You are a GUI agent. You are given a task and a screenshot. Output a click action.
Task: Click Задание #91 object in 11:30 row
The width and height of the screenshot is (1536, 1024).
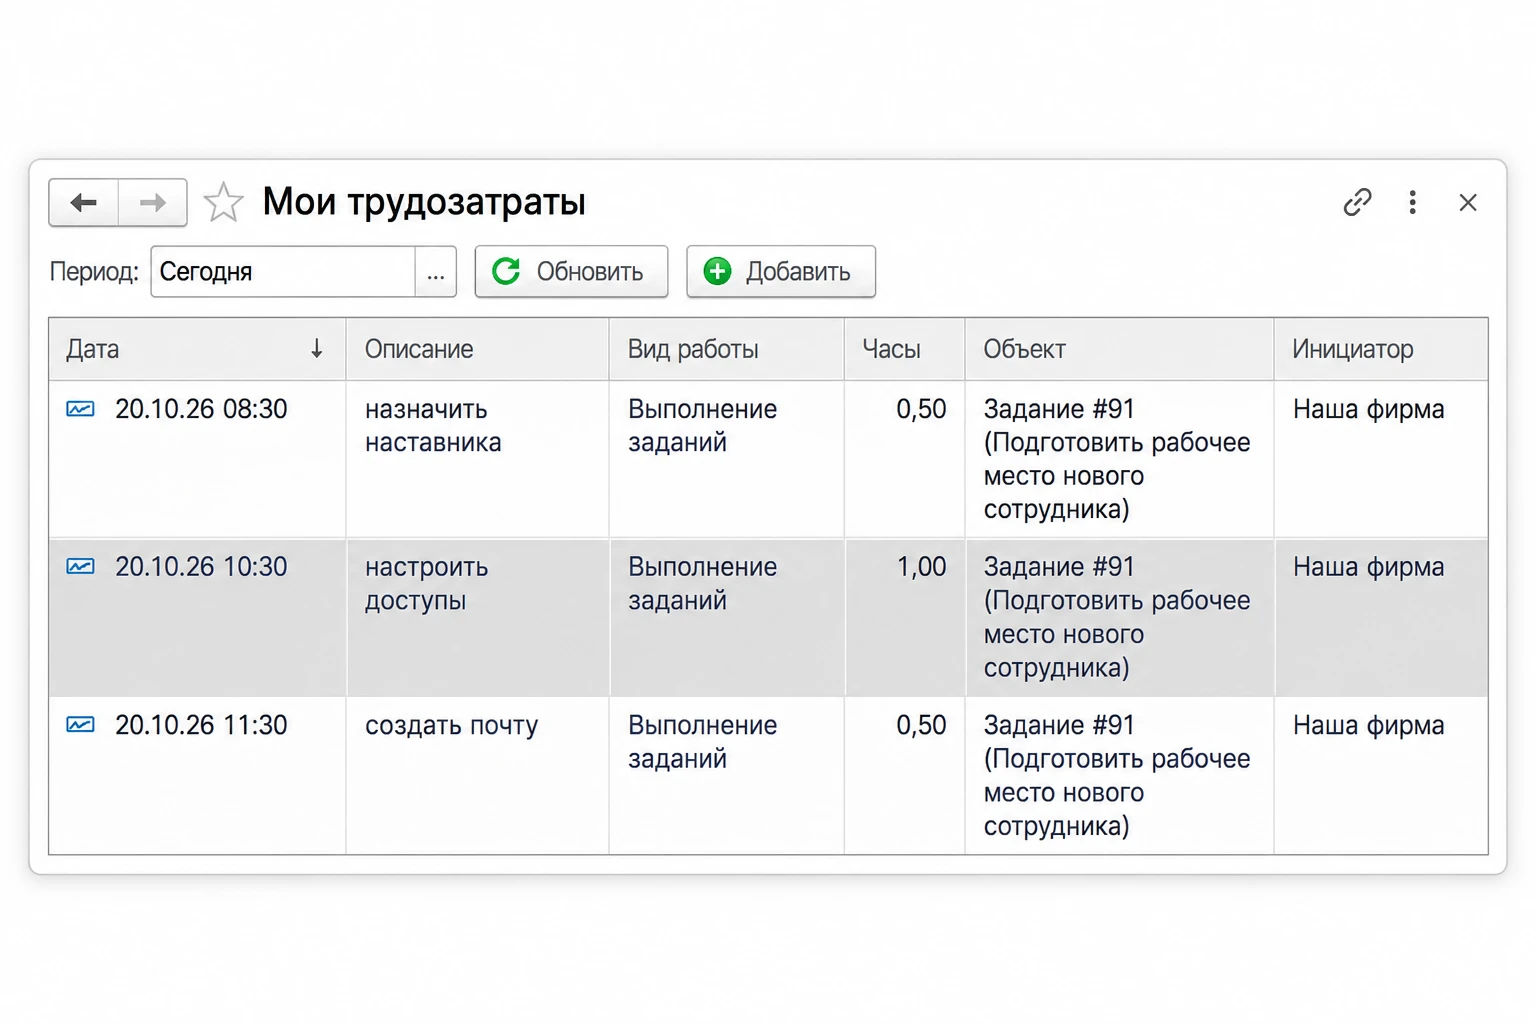1117,775
